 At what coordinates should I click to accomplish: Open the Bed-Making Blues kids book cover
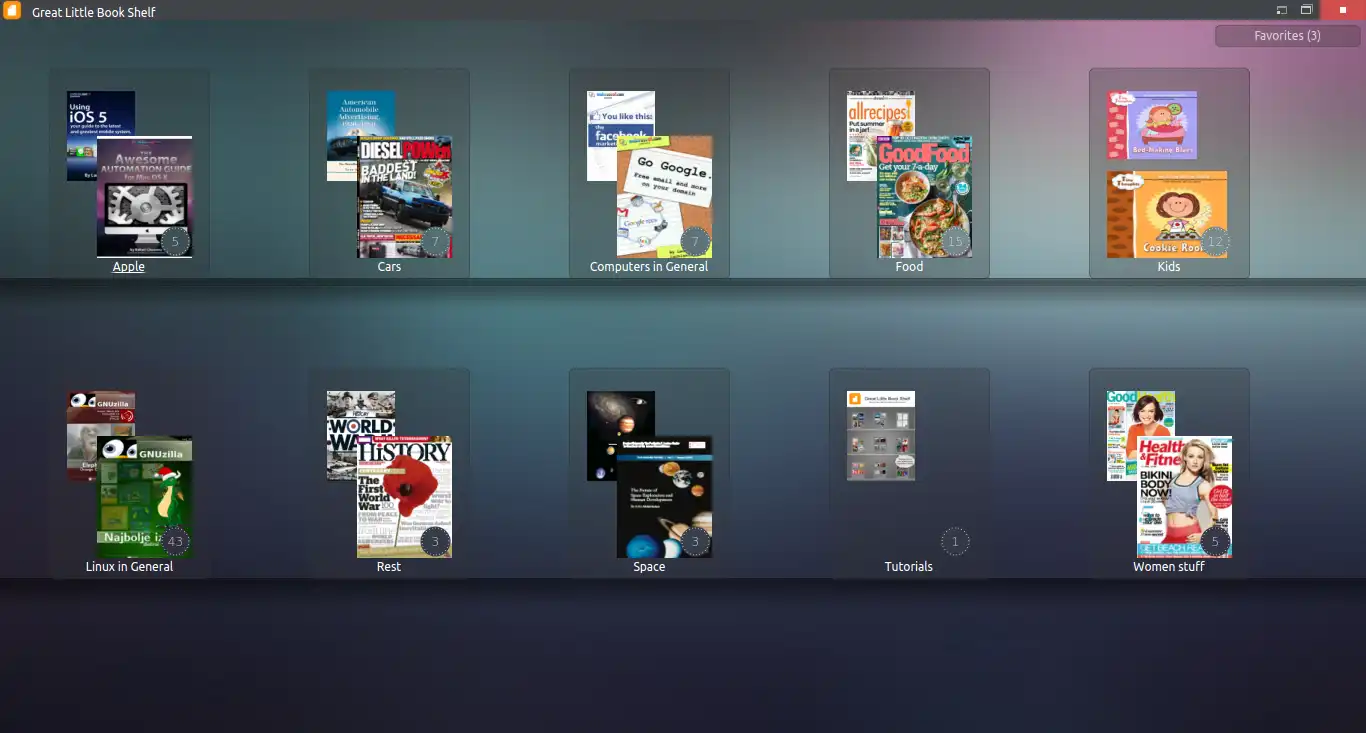pos(1152,125)
